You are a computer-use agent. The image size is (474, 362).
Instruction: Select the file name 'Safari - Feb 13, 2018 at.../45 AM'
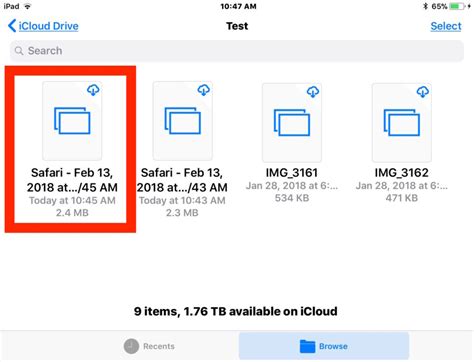coord(72,180)
